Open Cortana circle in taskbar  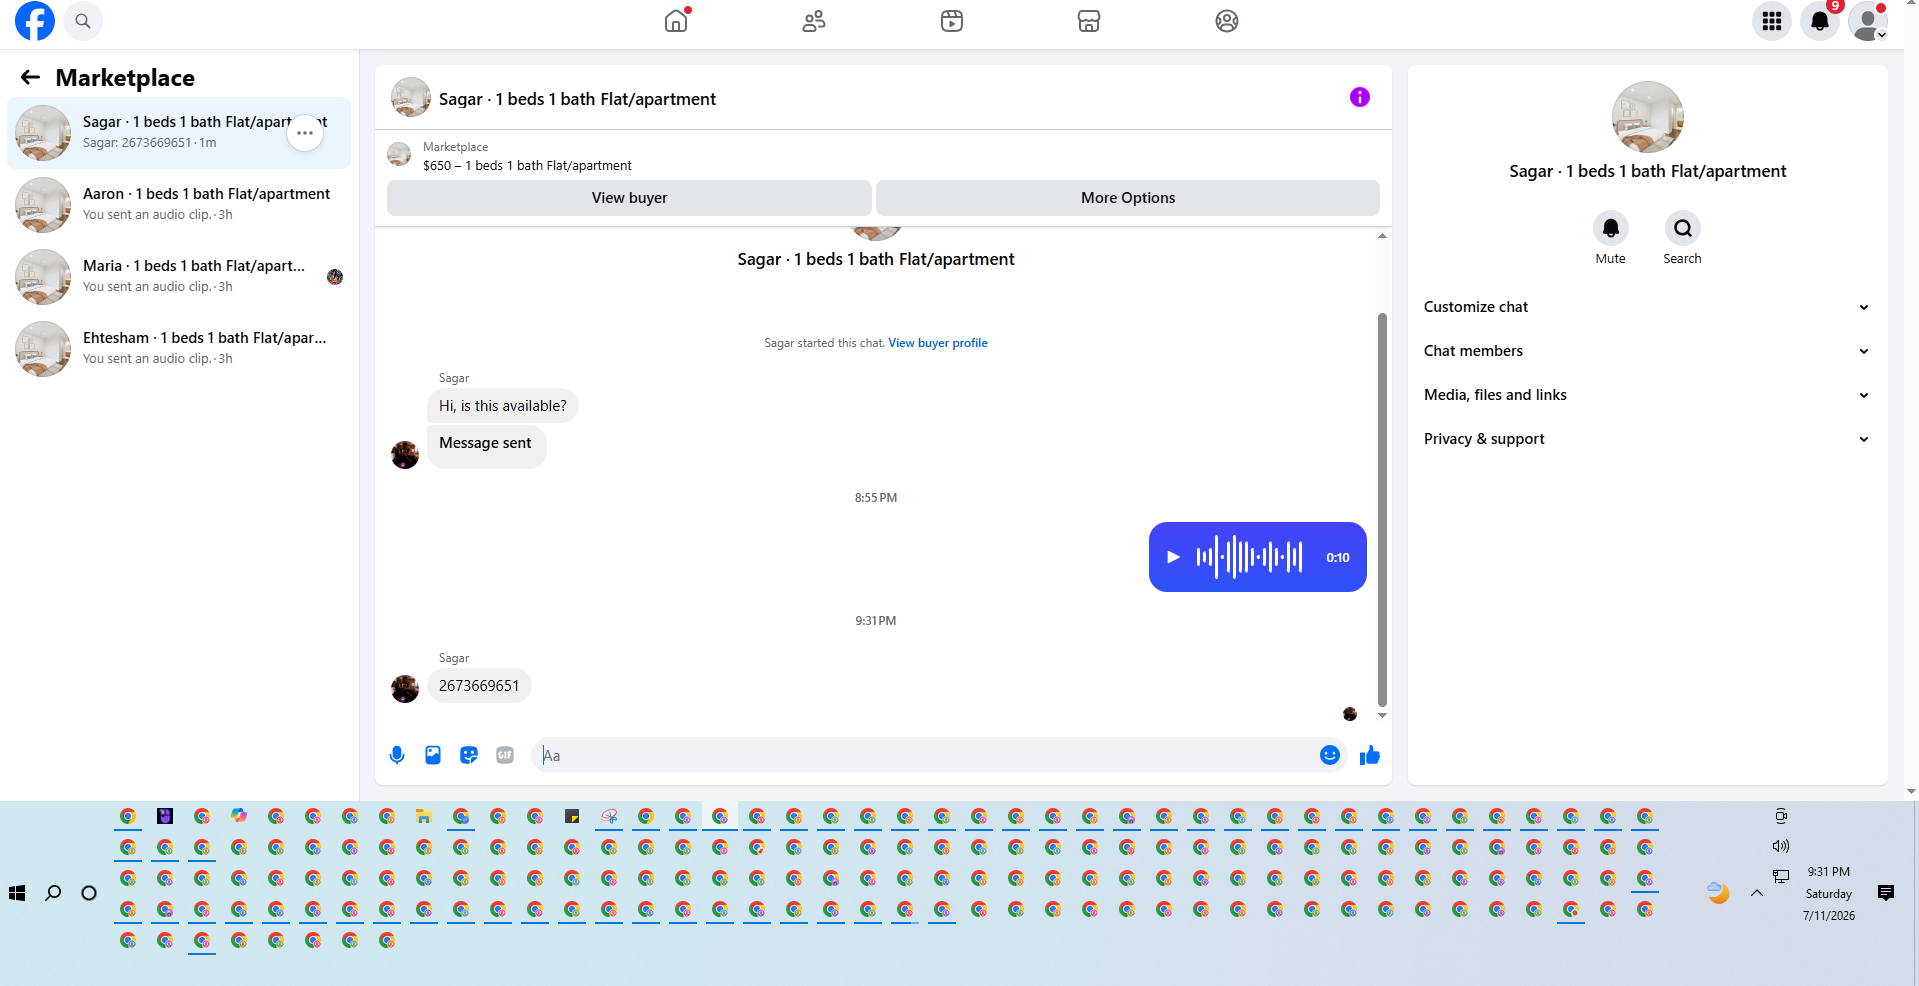click(x=89, y=893)
